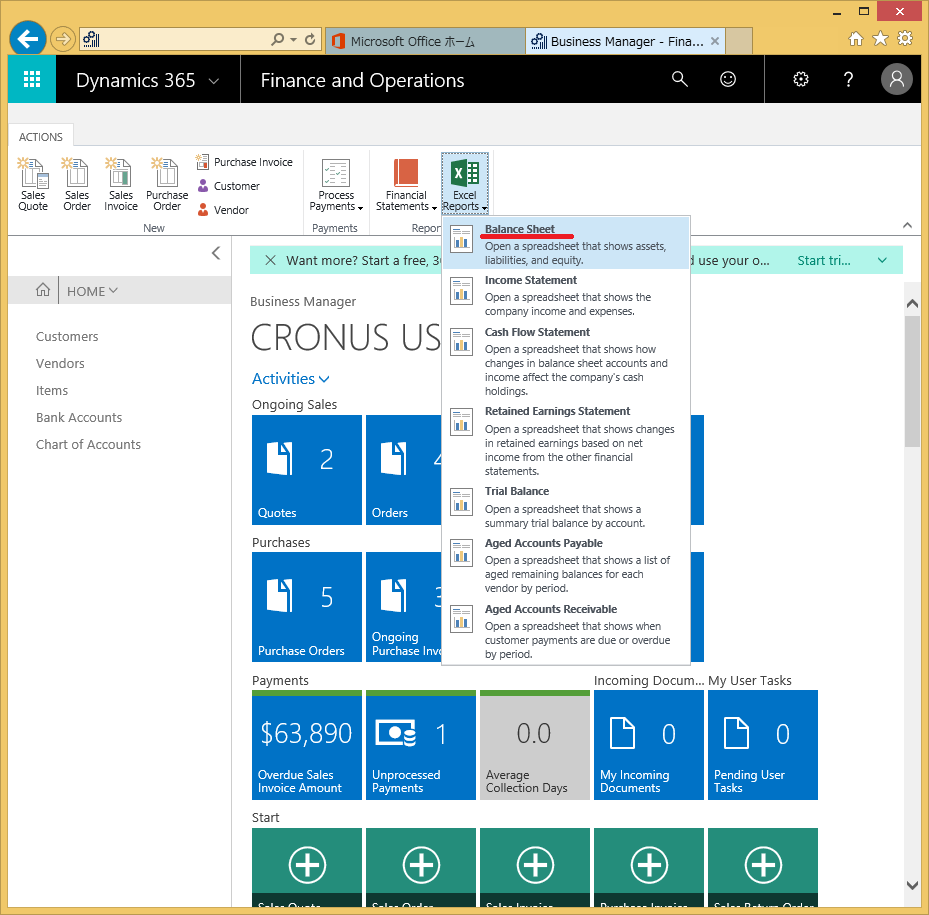Click the page scrollbar down arrow
Viewport: 929px width, 915px height.
[x=912, y=885]
